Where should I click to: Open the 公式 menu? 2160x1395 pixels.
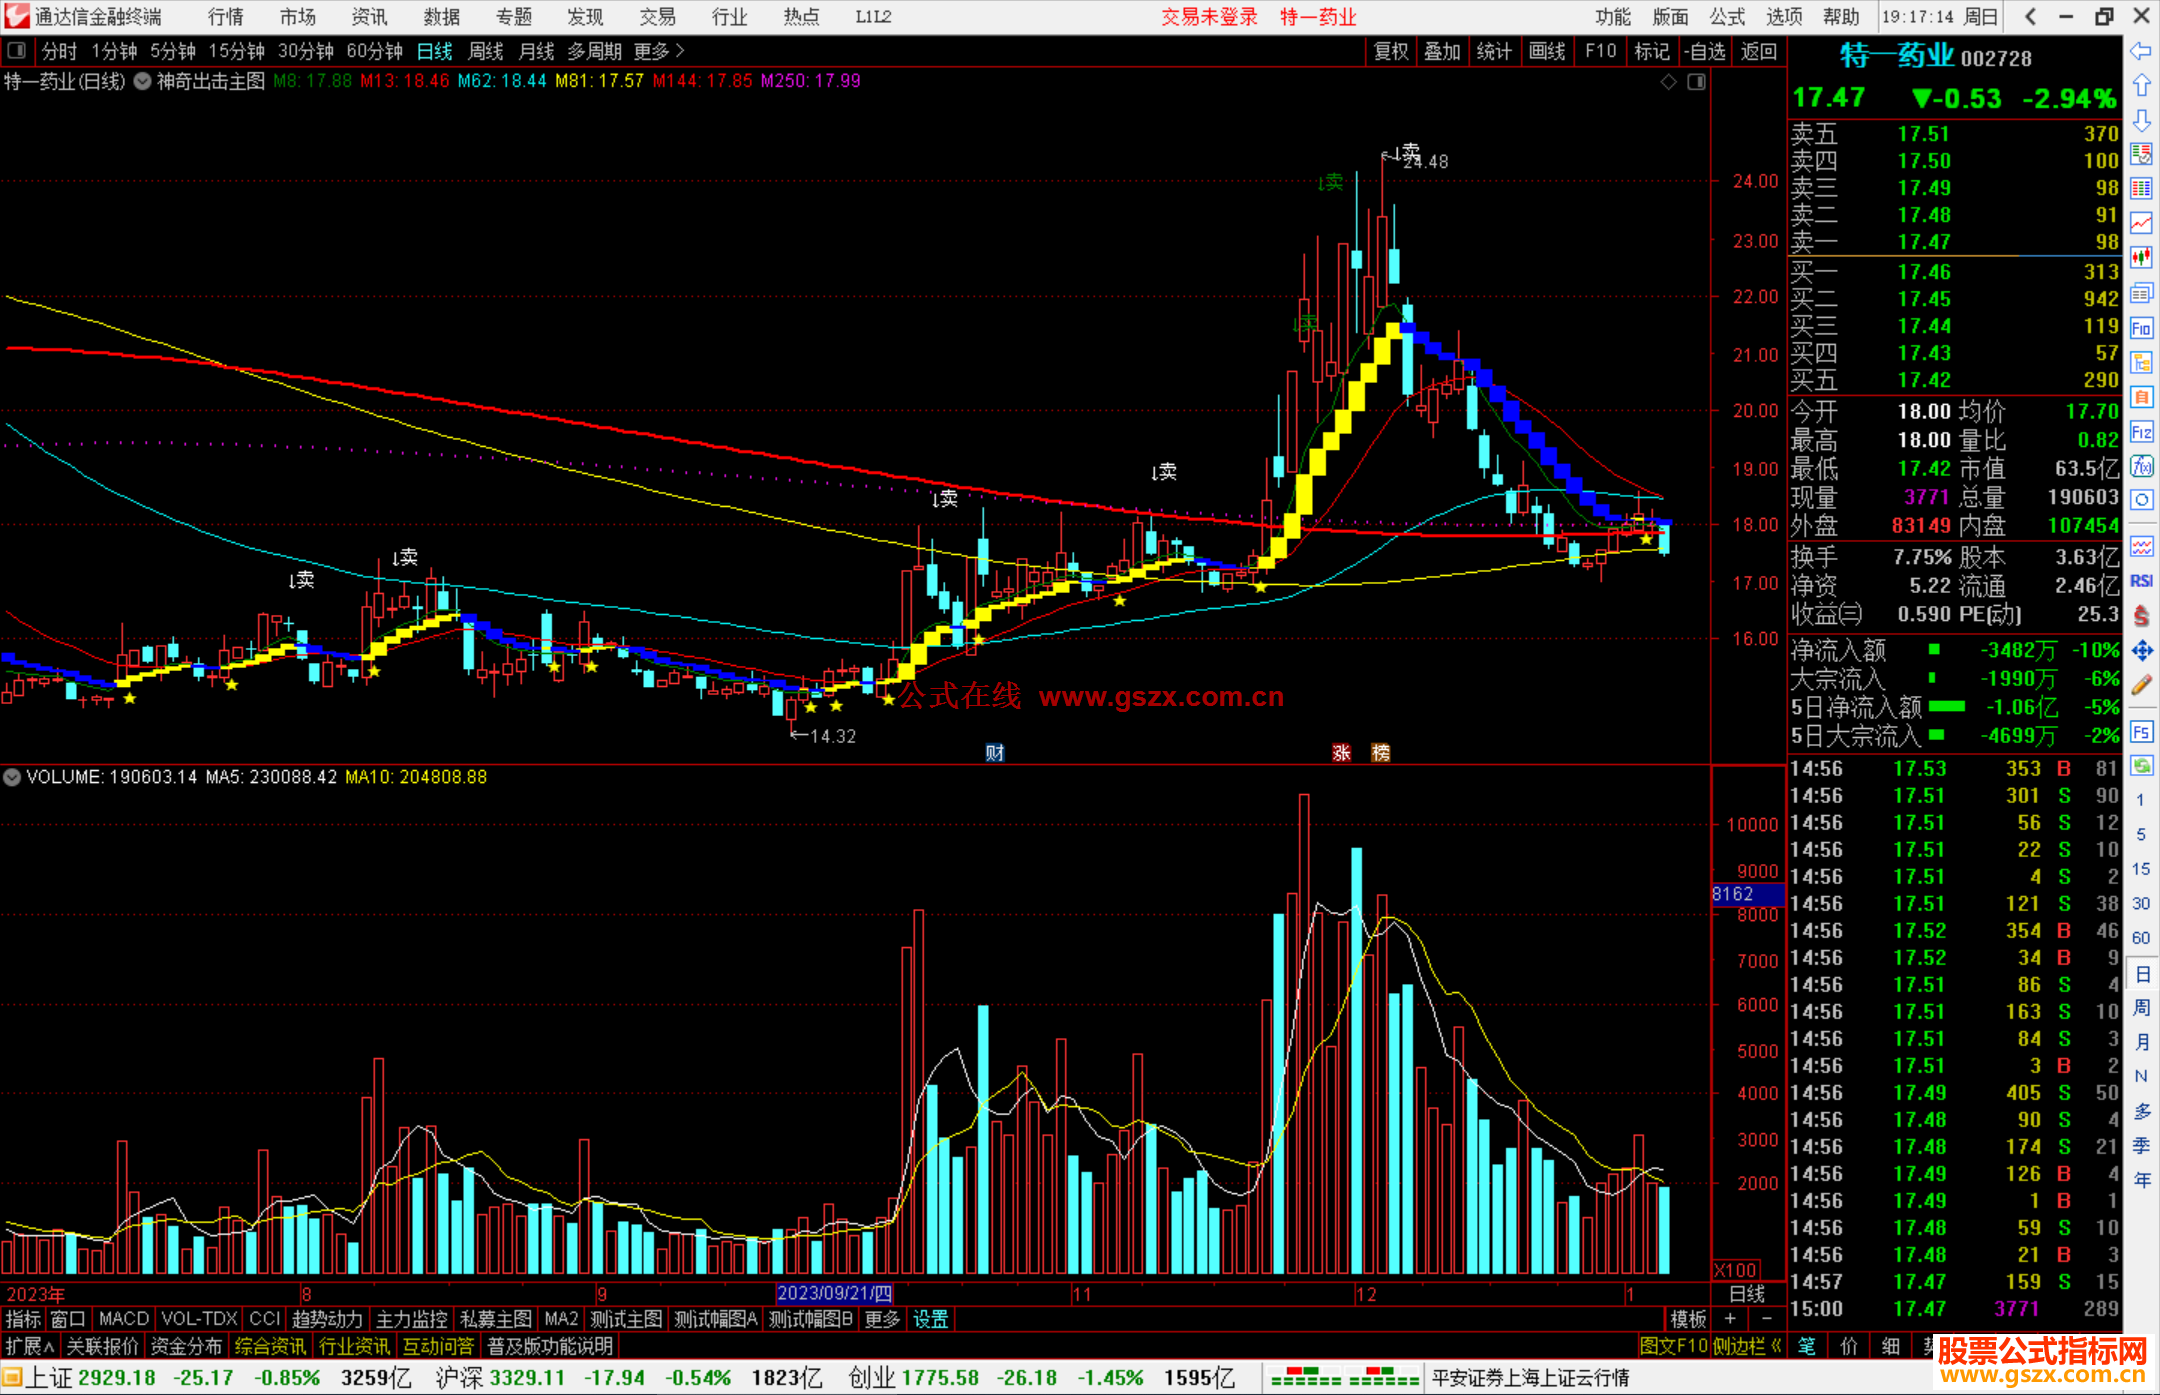[1727, 17]
